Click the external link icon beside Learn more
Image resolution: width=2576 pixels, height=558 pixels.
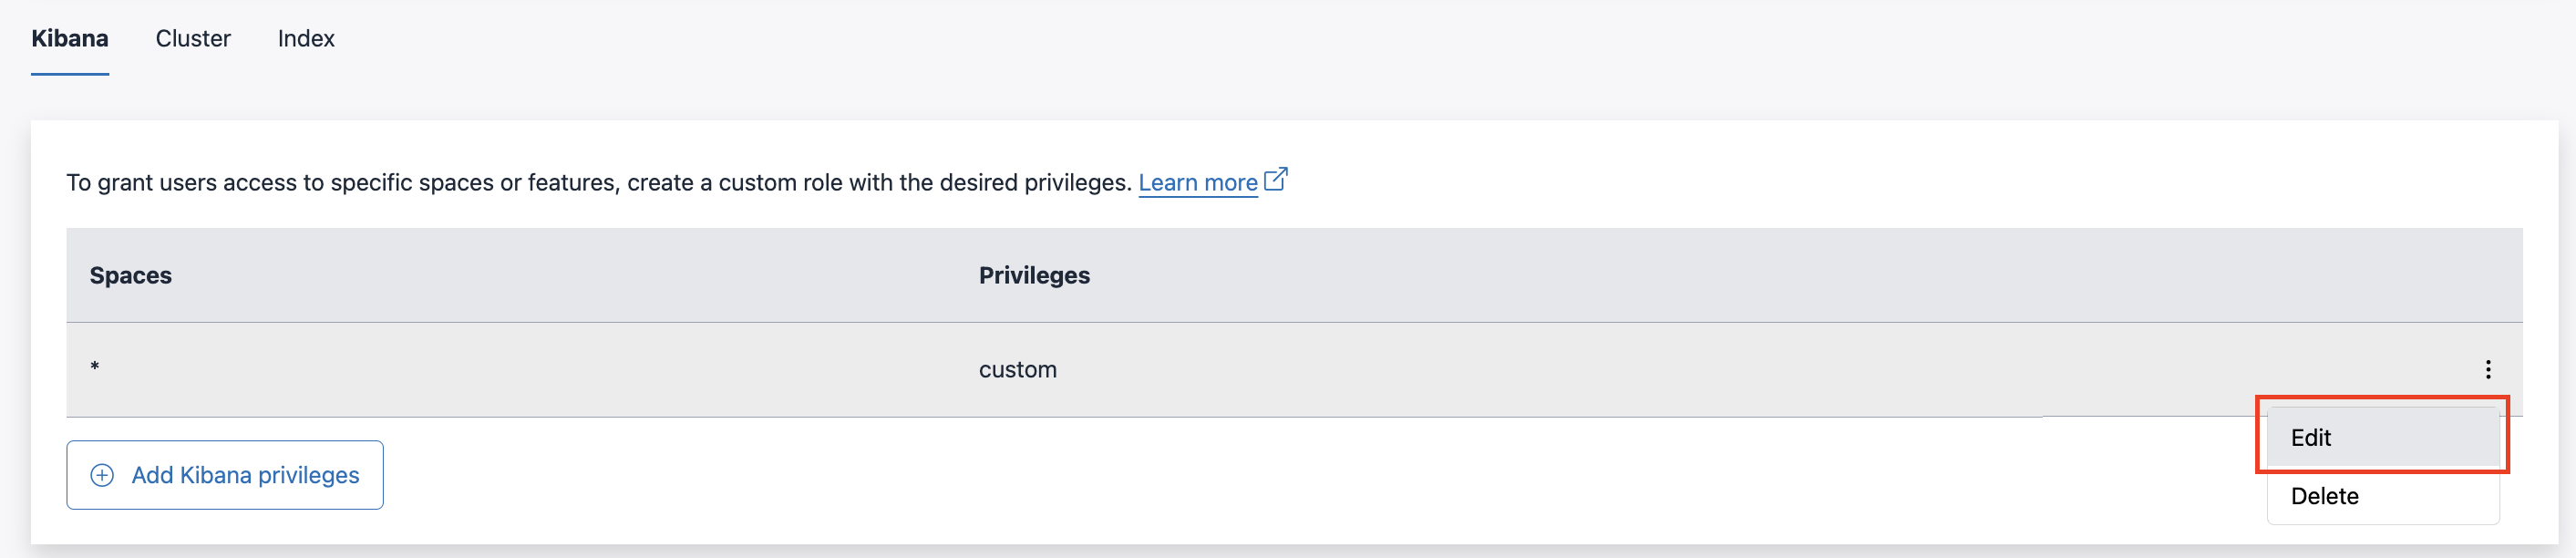click(x=1275, y=180)
